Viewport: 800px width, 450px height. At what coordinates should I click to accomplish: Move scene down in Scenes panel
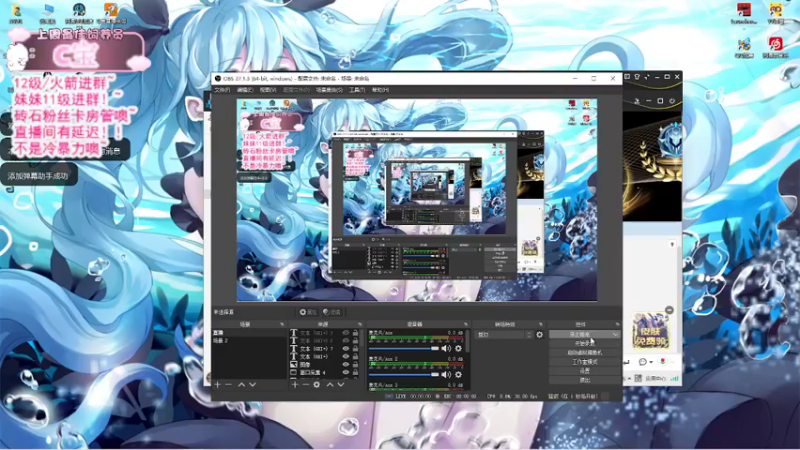[x=253, y=385]
